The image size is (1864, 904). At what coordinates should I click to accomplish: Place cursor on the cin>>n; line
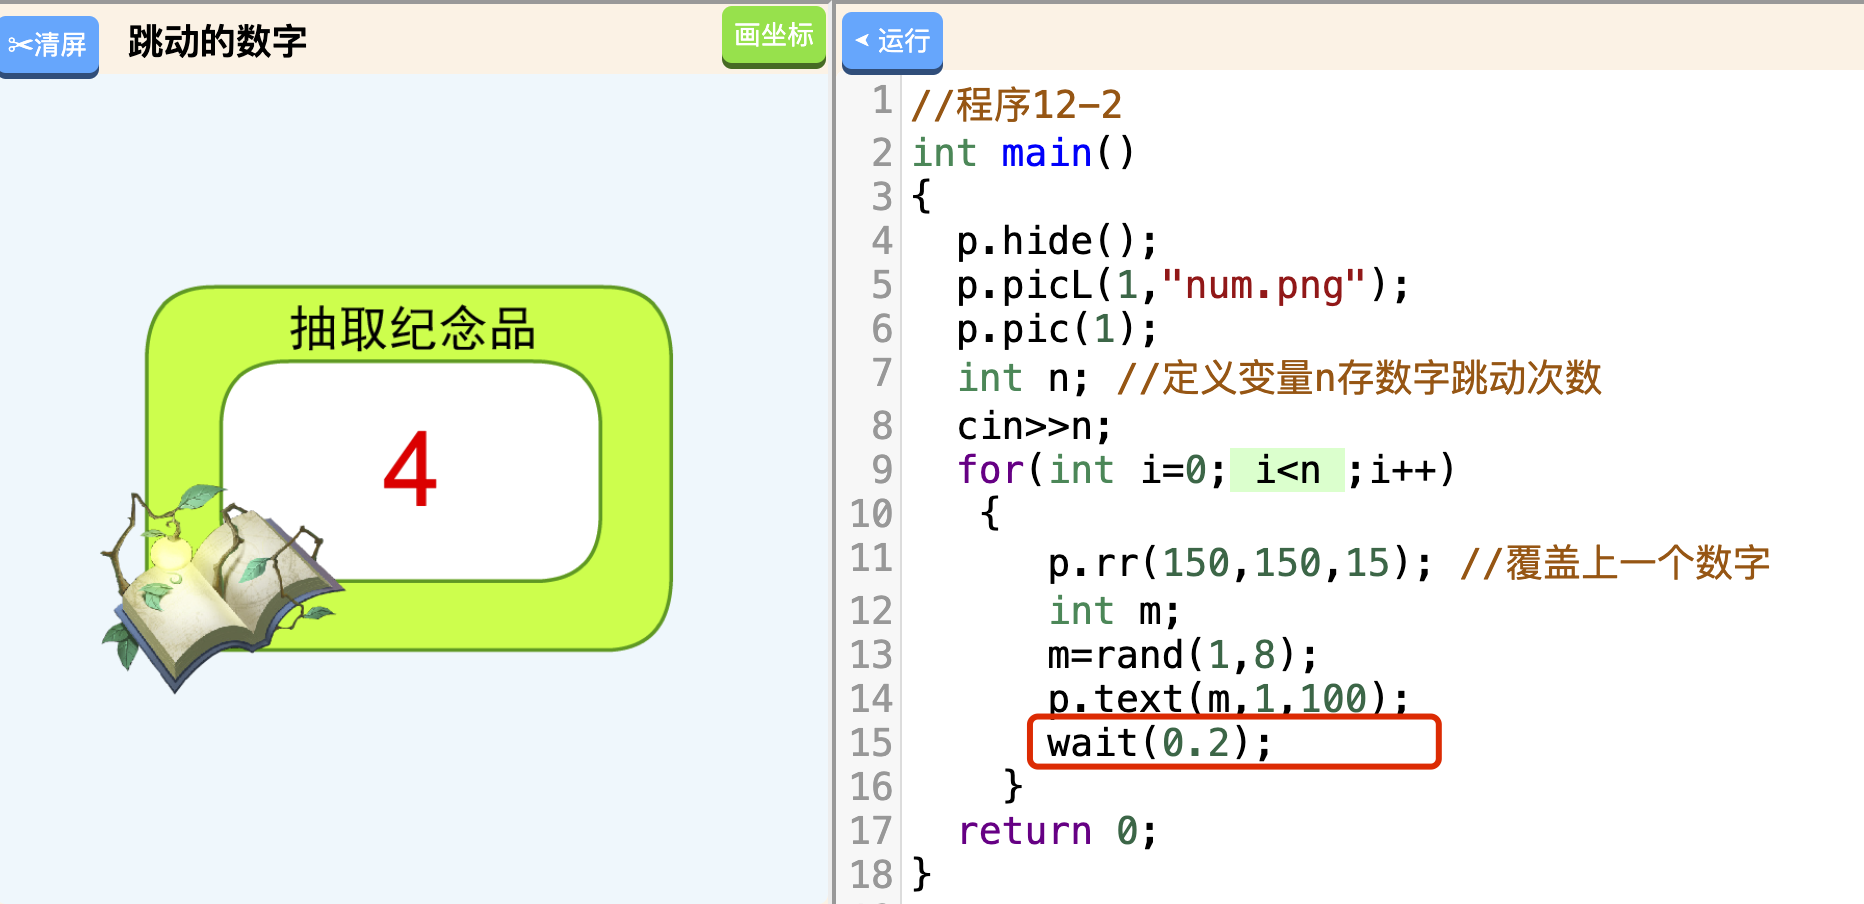click(x=1034, y=427)
